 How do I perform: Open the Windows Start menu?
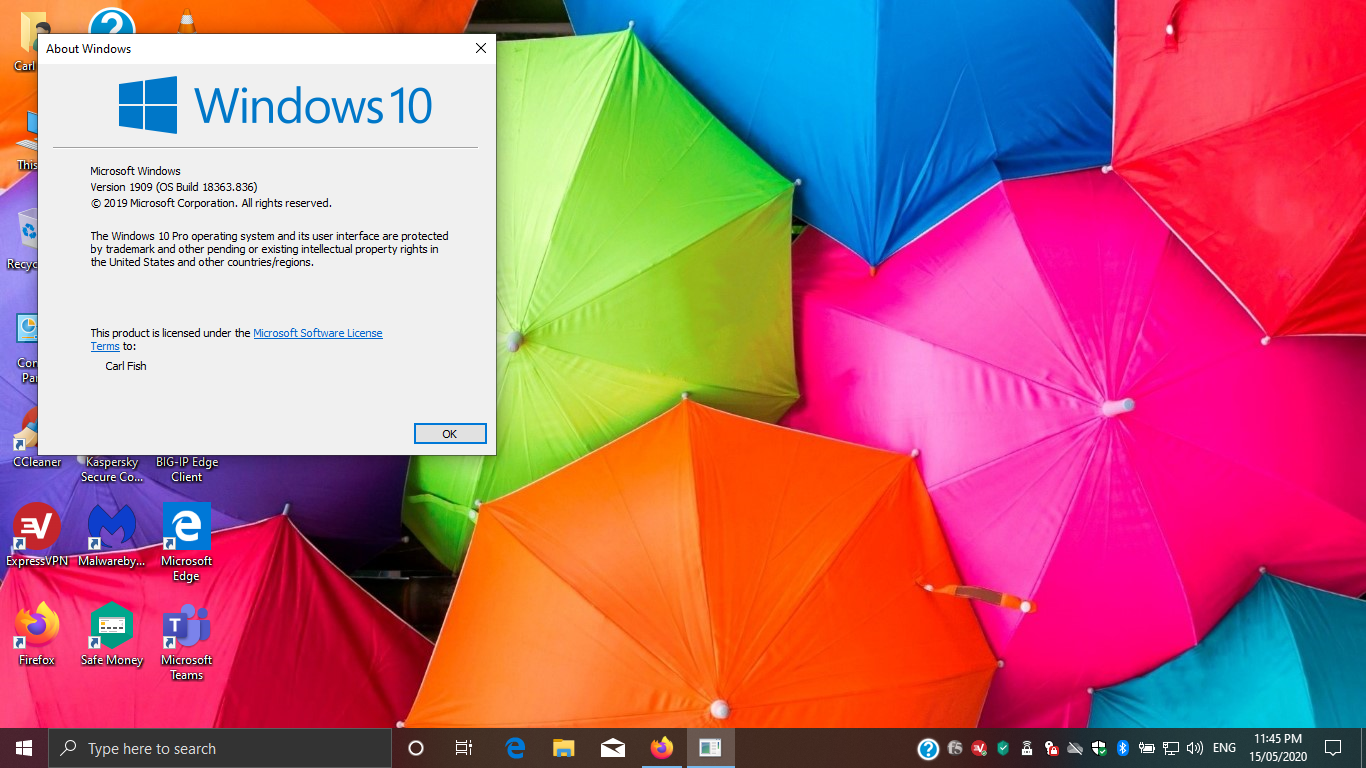click(x=24, y=748)
